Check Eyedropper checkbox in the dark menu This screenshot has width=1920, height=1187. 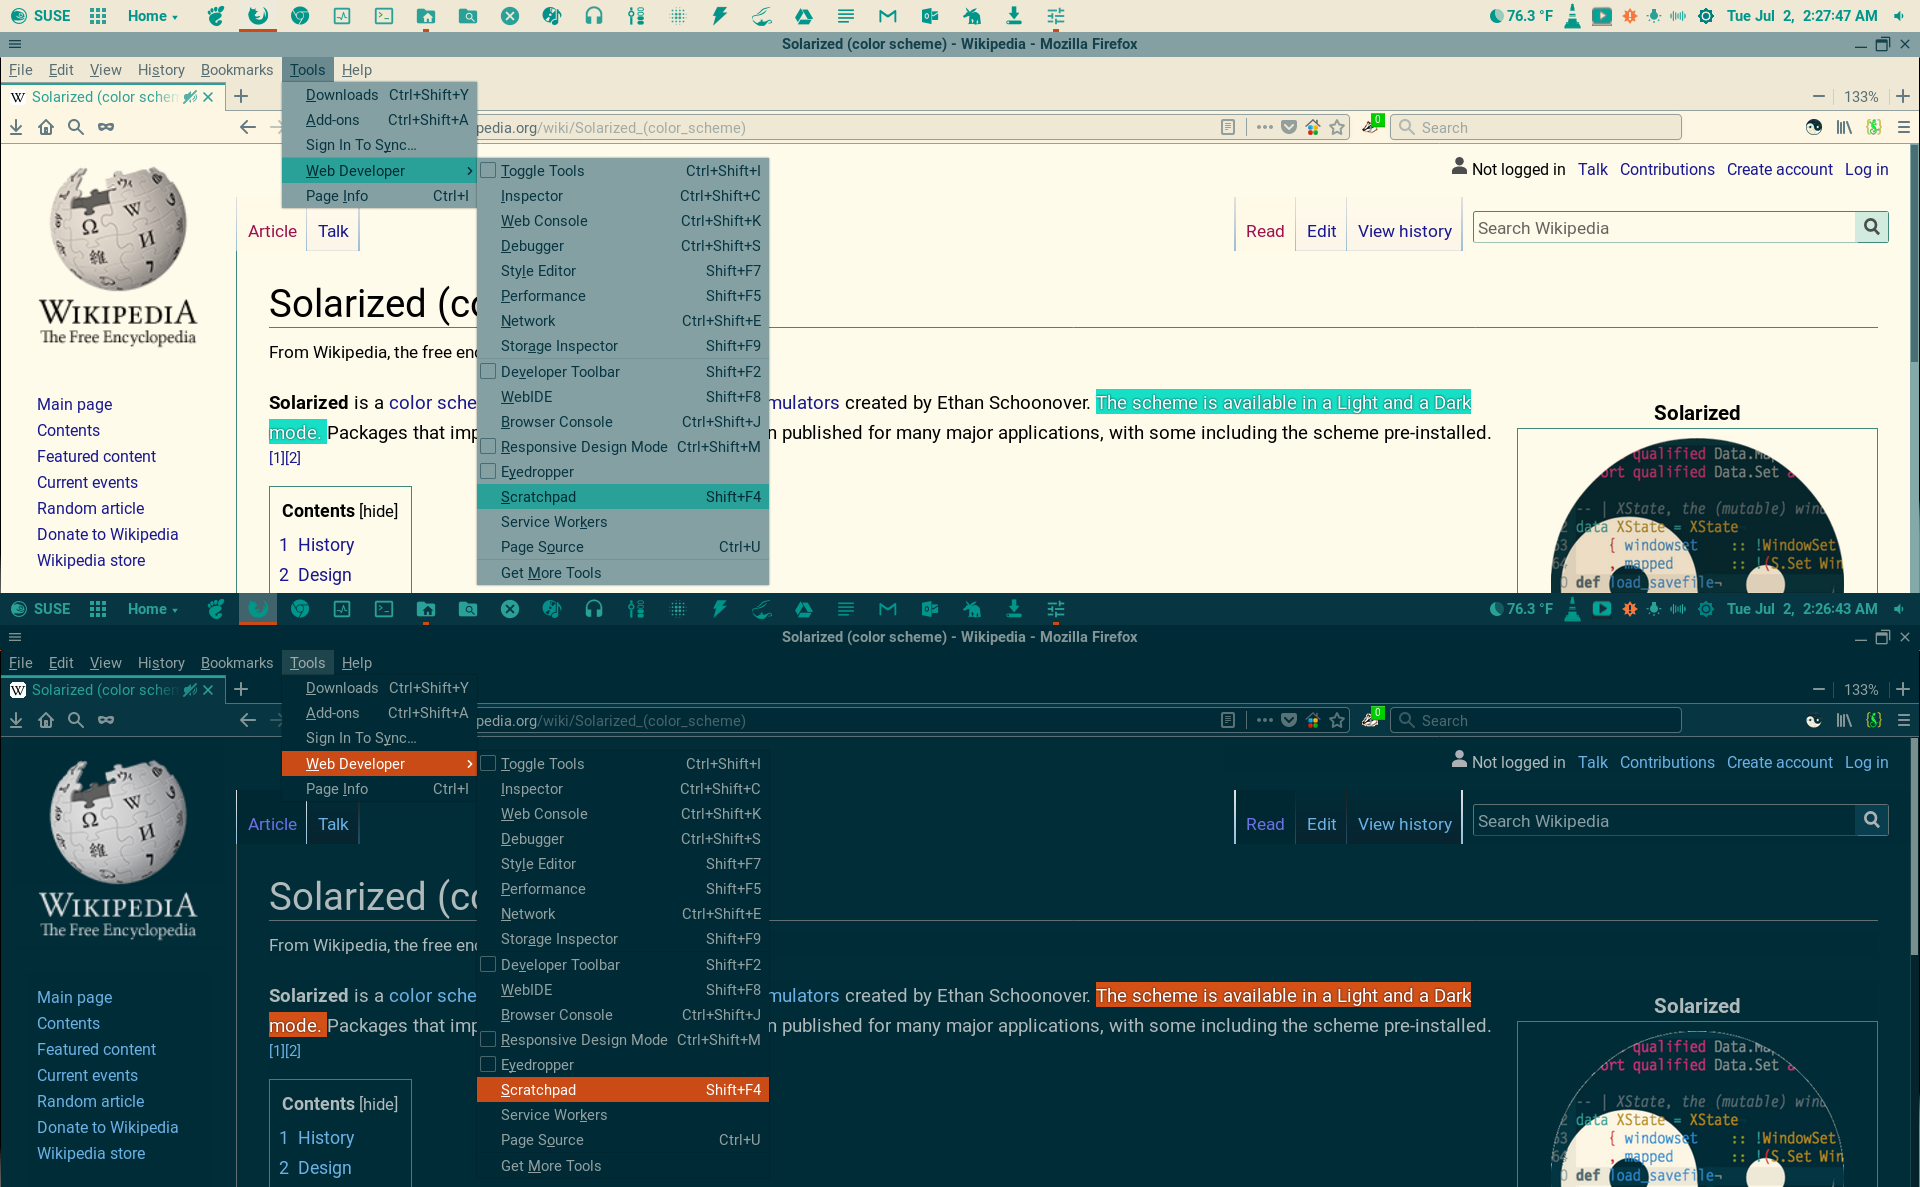[488, 1064]
